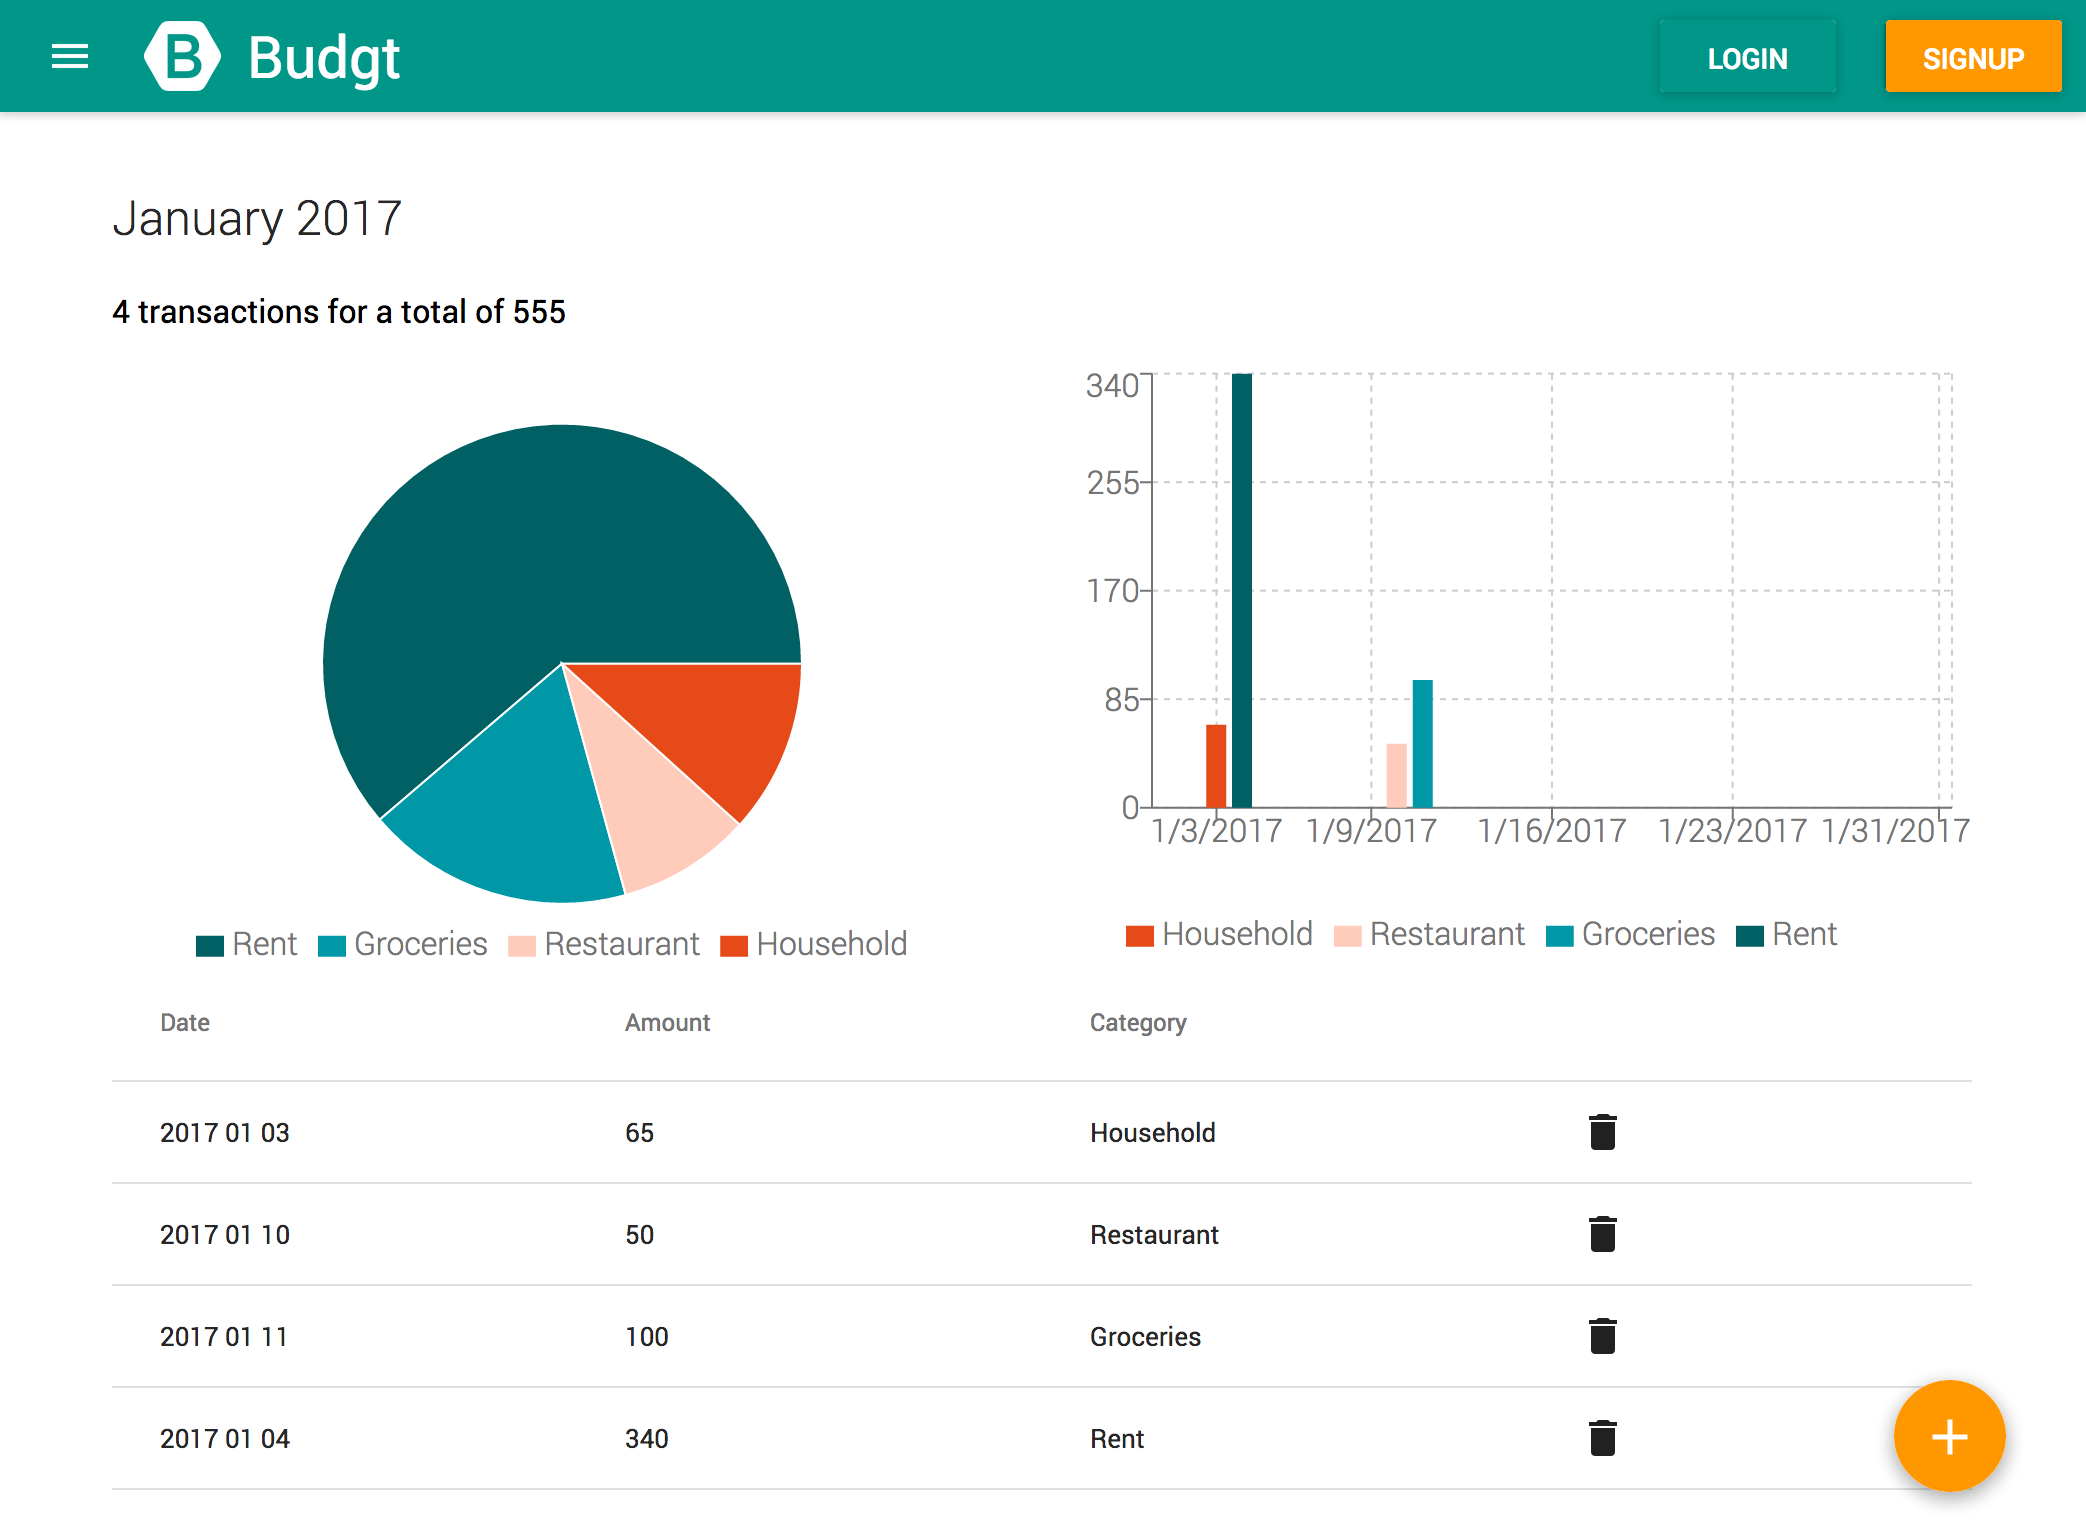Delete the Household transaction row
The height and width of the screenshot is (1534, 2086).
1602,1132
